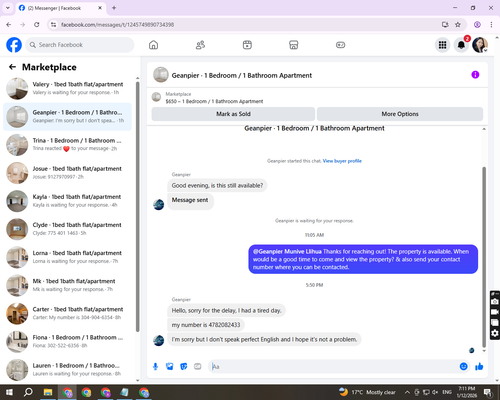Open Lauren's 1 Bedroom conversation

pos(67,370)
